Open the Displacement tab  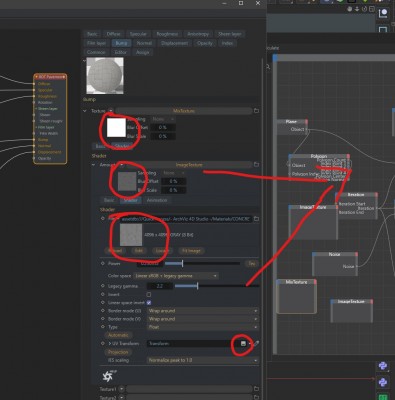coord(174,43)
